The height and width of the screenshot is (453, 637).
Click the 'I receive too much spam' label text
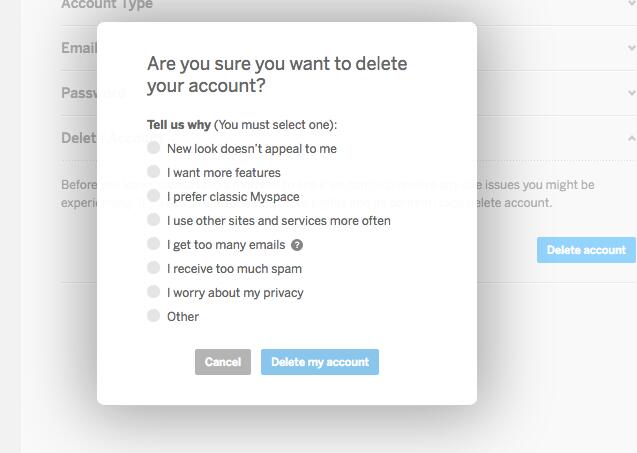234,269
